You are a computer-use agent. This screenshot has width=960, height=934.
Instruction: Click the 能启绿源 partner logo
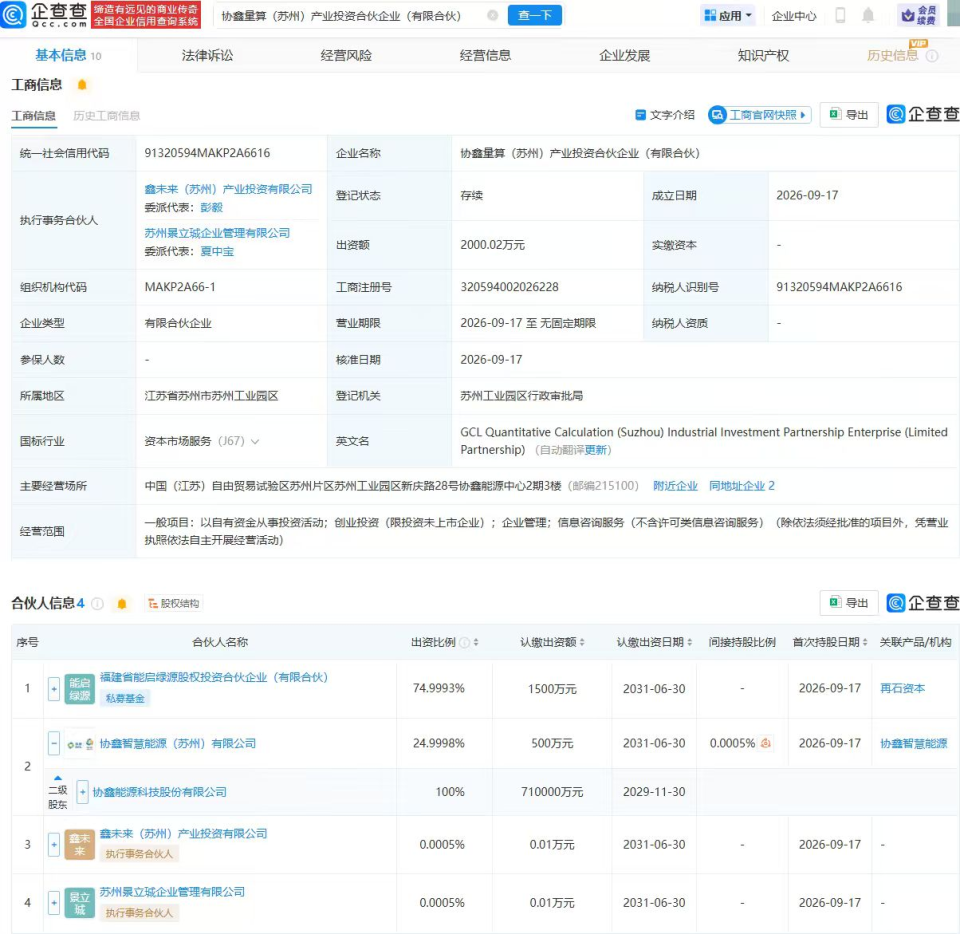(x=80, y=689)
